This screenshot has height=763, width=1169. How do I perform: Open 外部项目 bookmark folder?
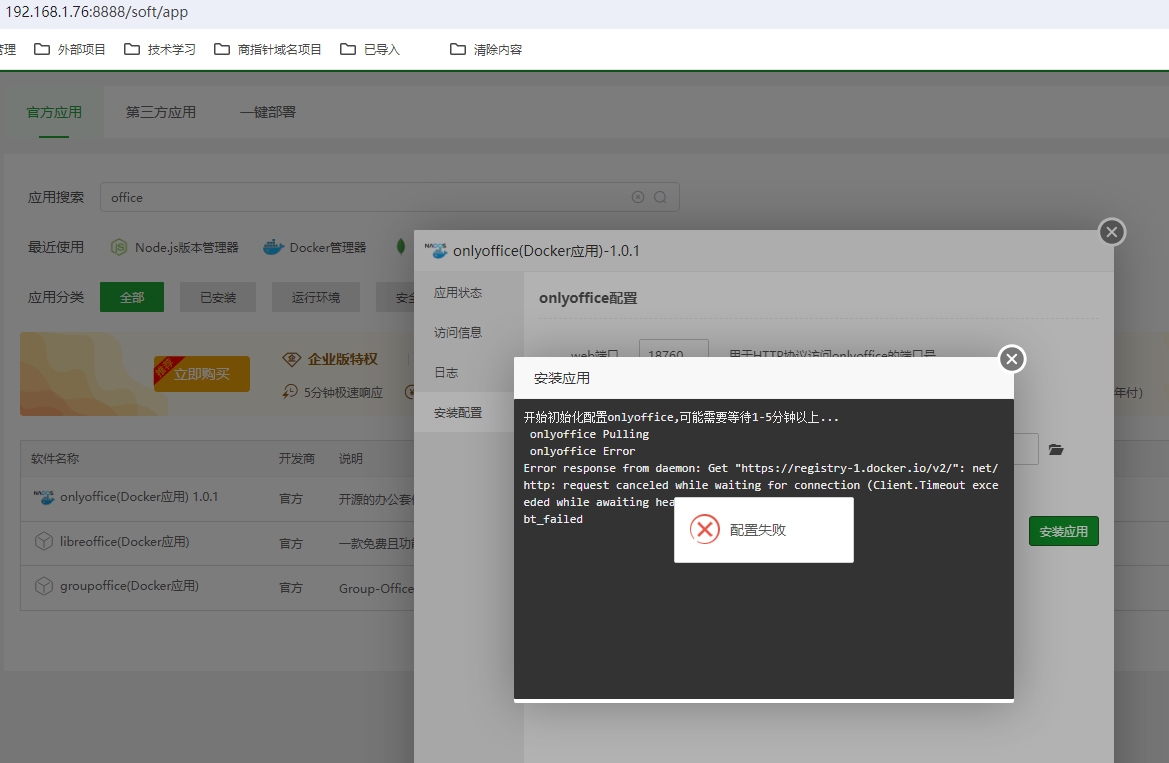tap(71, 49)
